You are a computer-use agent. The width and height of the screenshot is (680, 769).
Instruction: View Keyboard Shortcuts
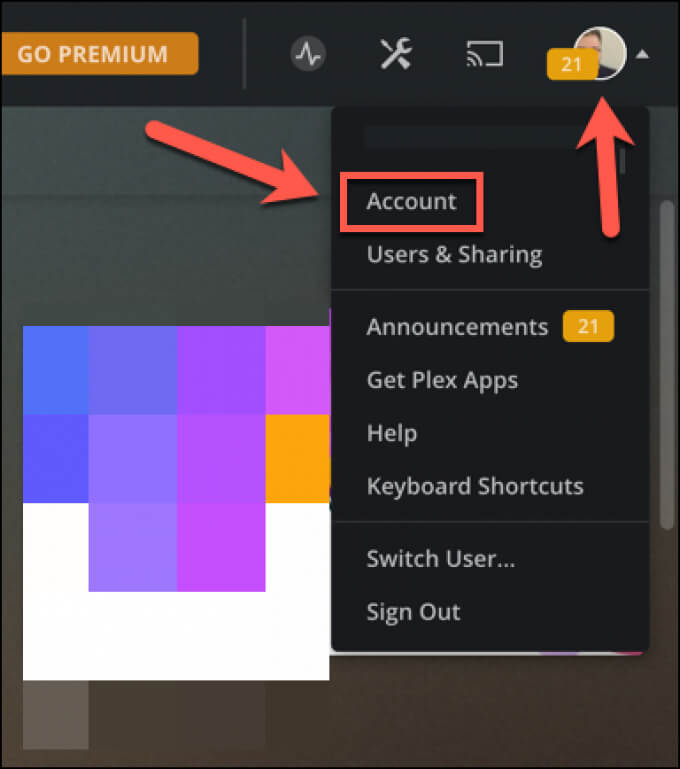(x=475, y=486)
